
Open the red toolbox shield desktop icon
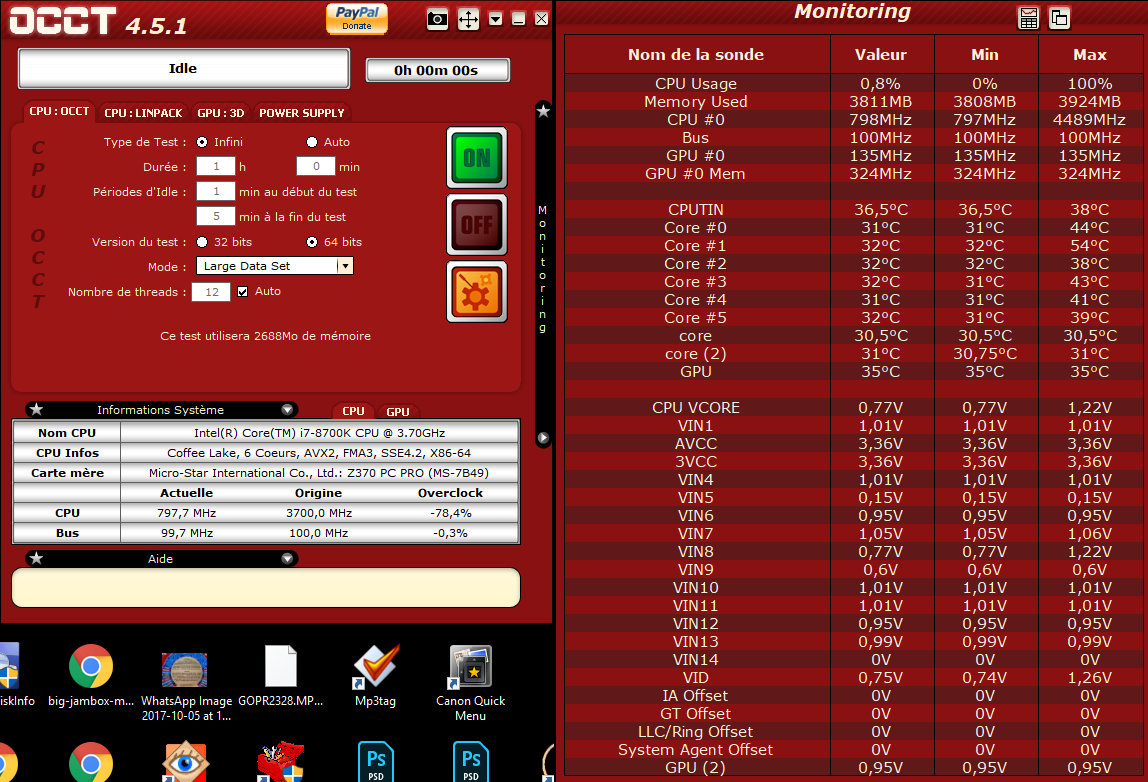click(280, 762)
